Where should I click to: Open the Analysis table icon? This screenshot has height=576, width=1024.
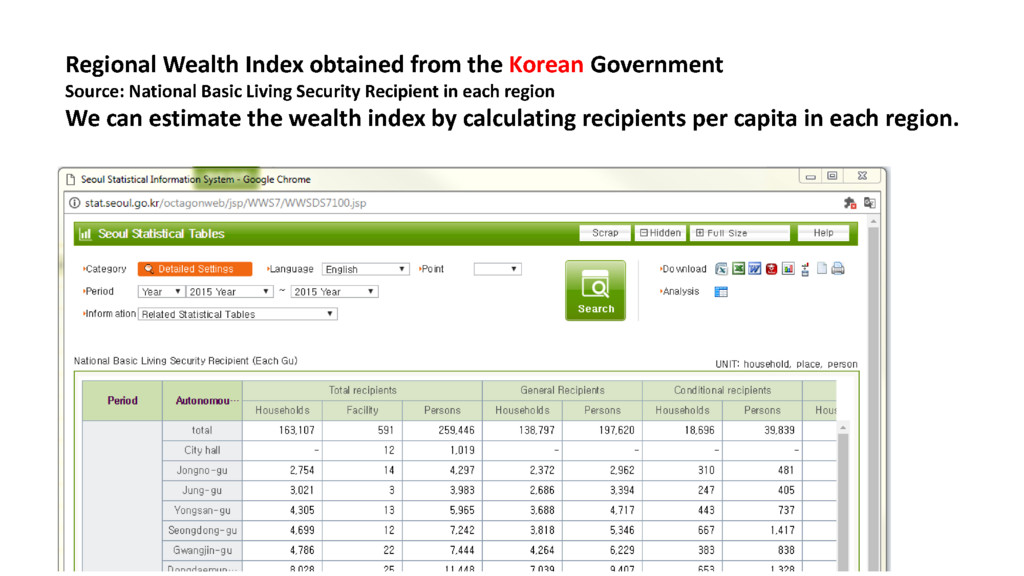pos(721,292)
